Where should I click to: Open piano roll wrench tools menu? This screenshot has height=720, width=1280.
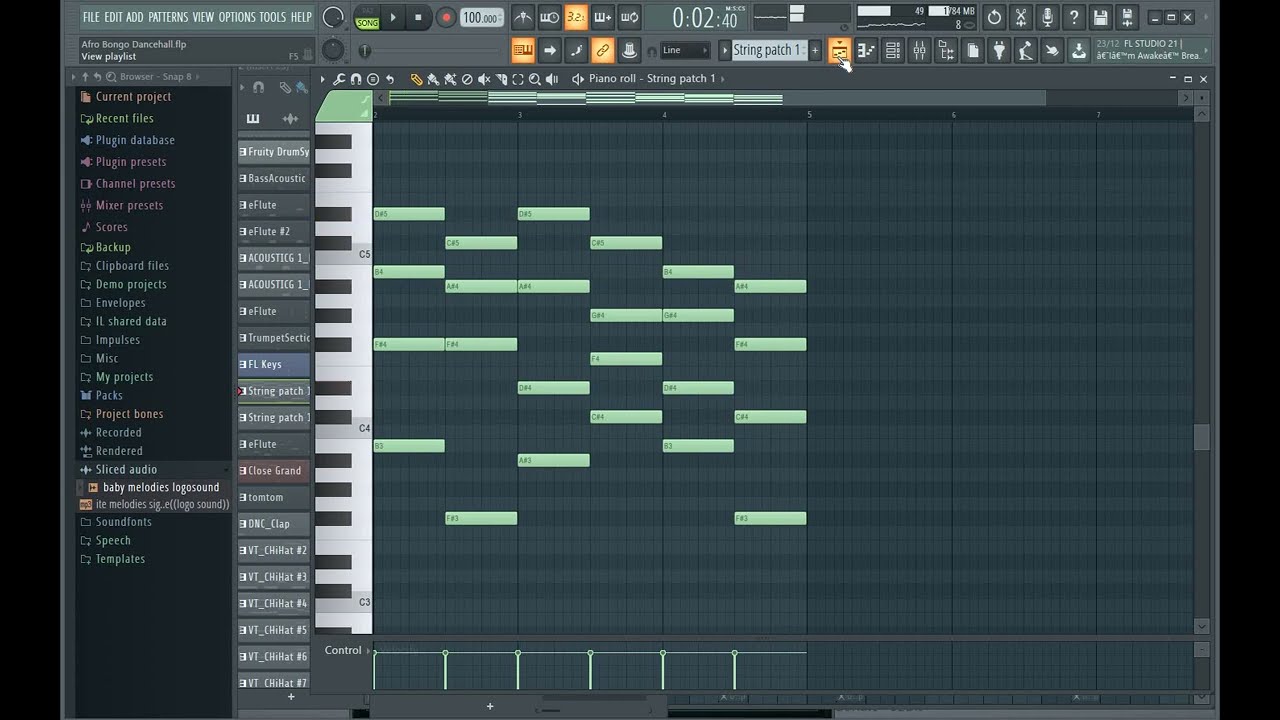click(x=340, y=79)
